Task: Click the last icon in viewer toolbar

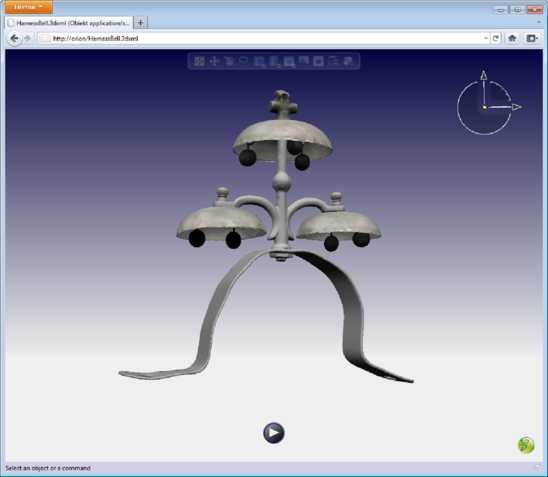Action: (x=348, y=61)
